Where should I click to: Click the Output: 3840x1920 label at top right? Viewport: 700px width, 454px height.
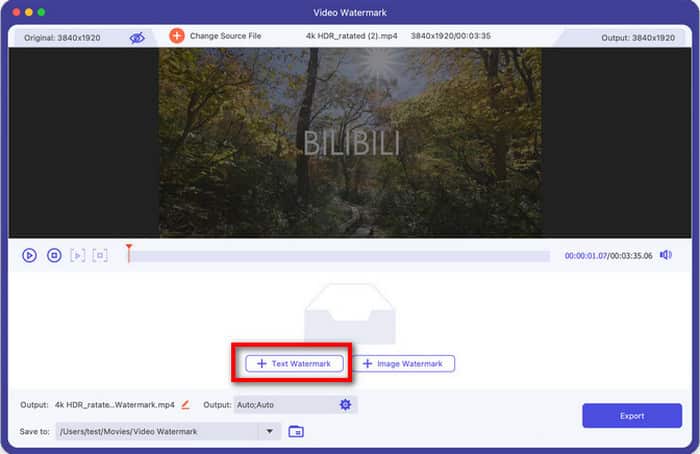click(638, 38)
